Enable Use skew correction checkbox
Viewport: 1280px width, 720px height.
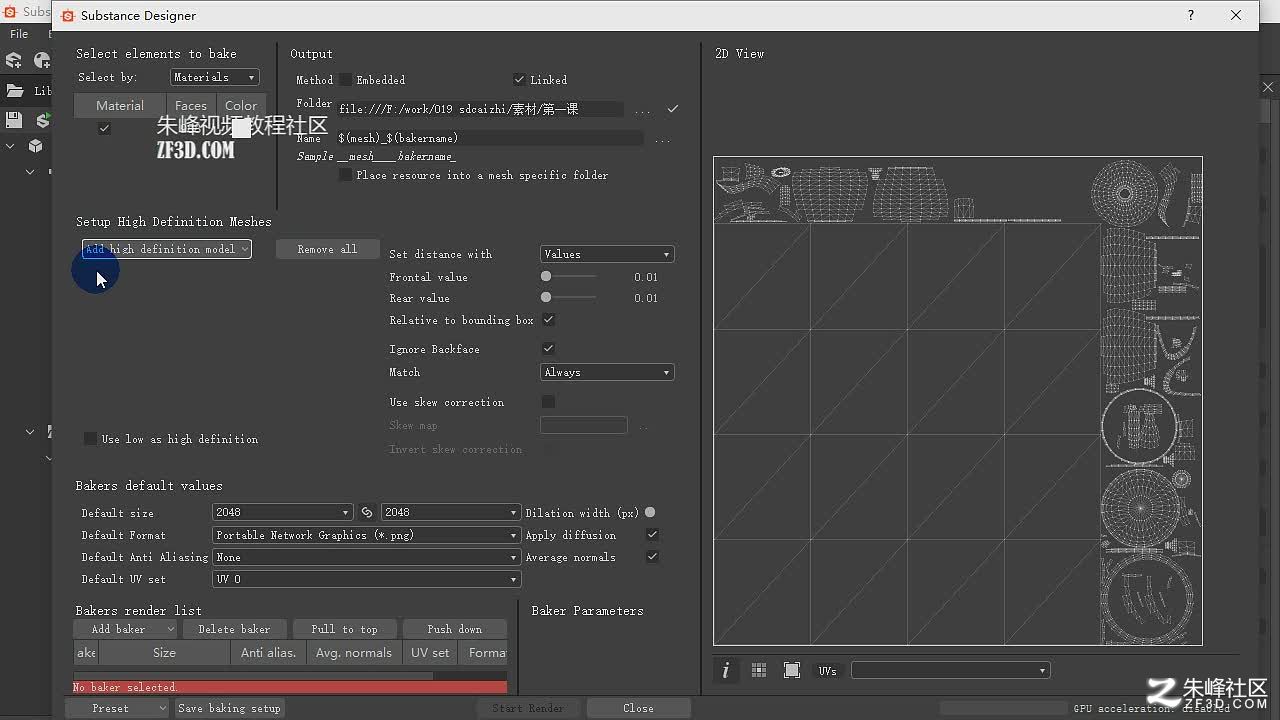click(548, 401)
